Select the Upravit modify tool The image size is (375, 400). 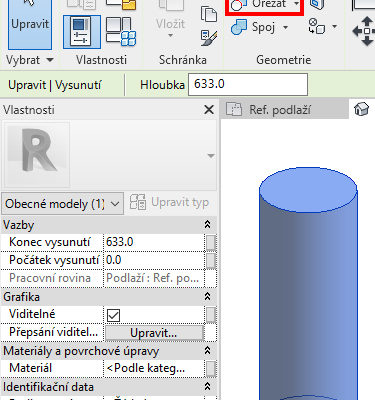(x=30, y=24)
